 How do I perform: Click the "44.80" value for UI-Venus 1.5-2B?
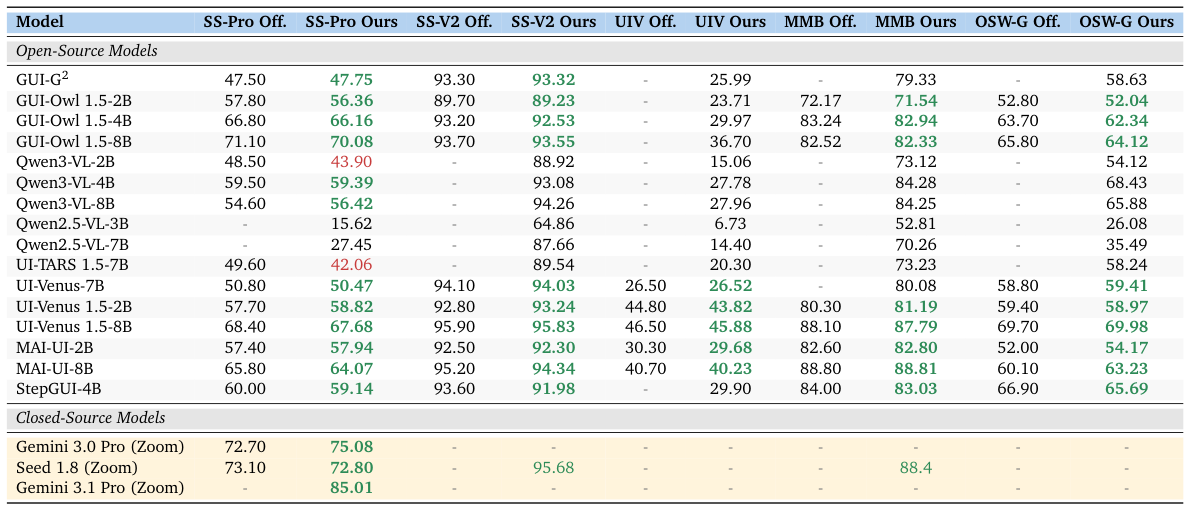pos(645,306)
